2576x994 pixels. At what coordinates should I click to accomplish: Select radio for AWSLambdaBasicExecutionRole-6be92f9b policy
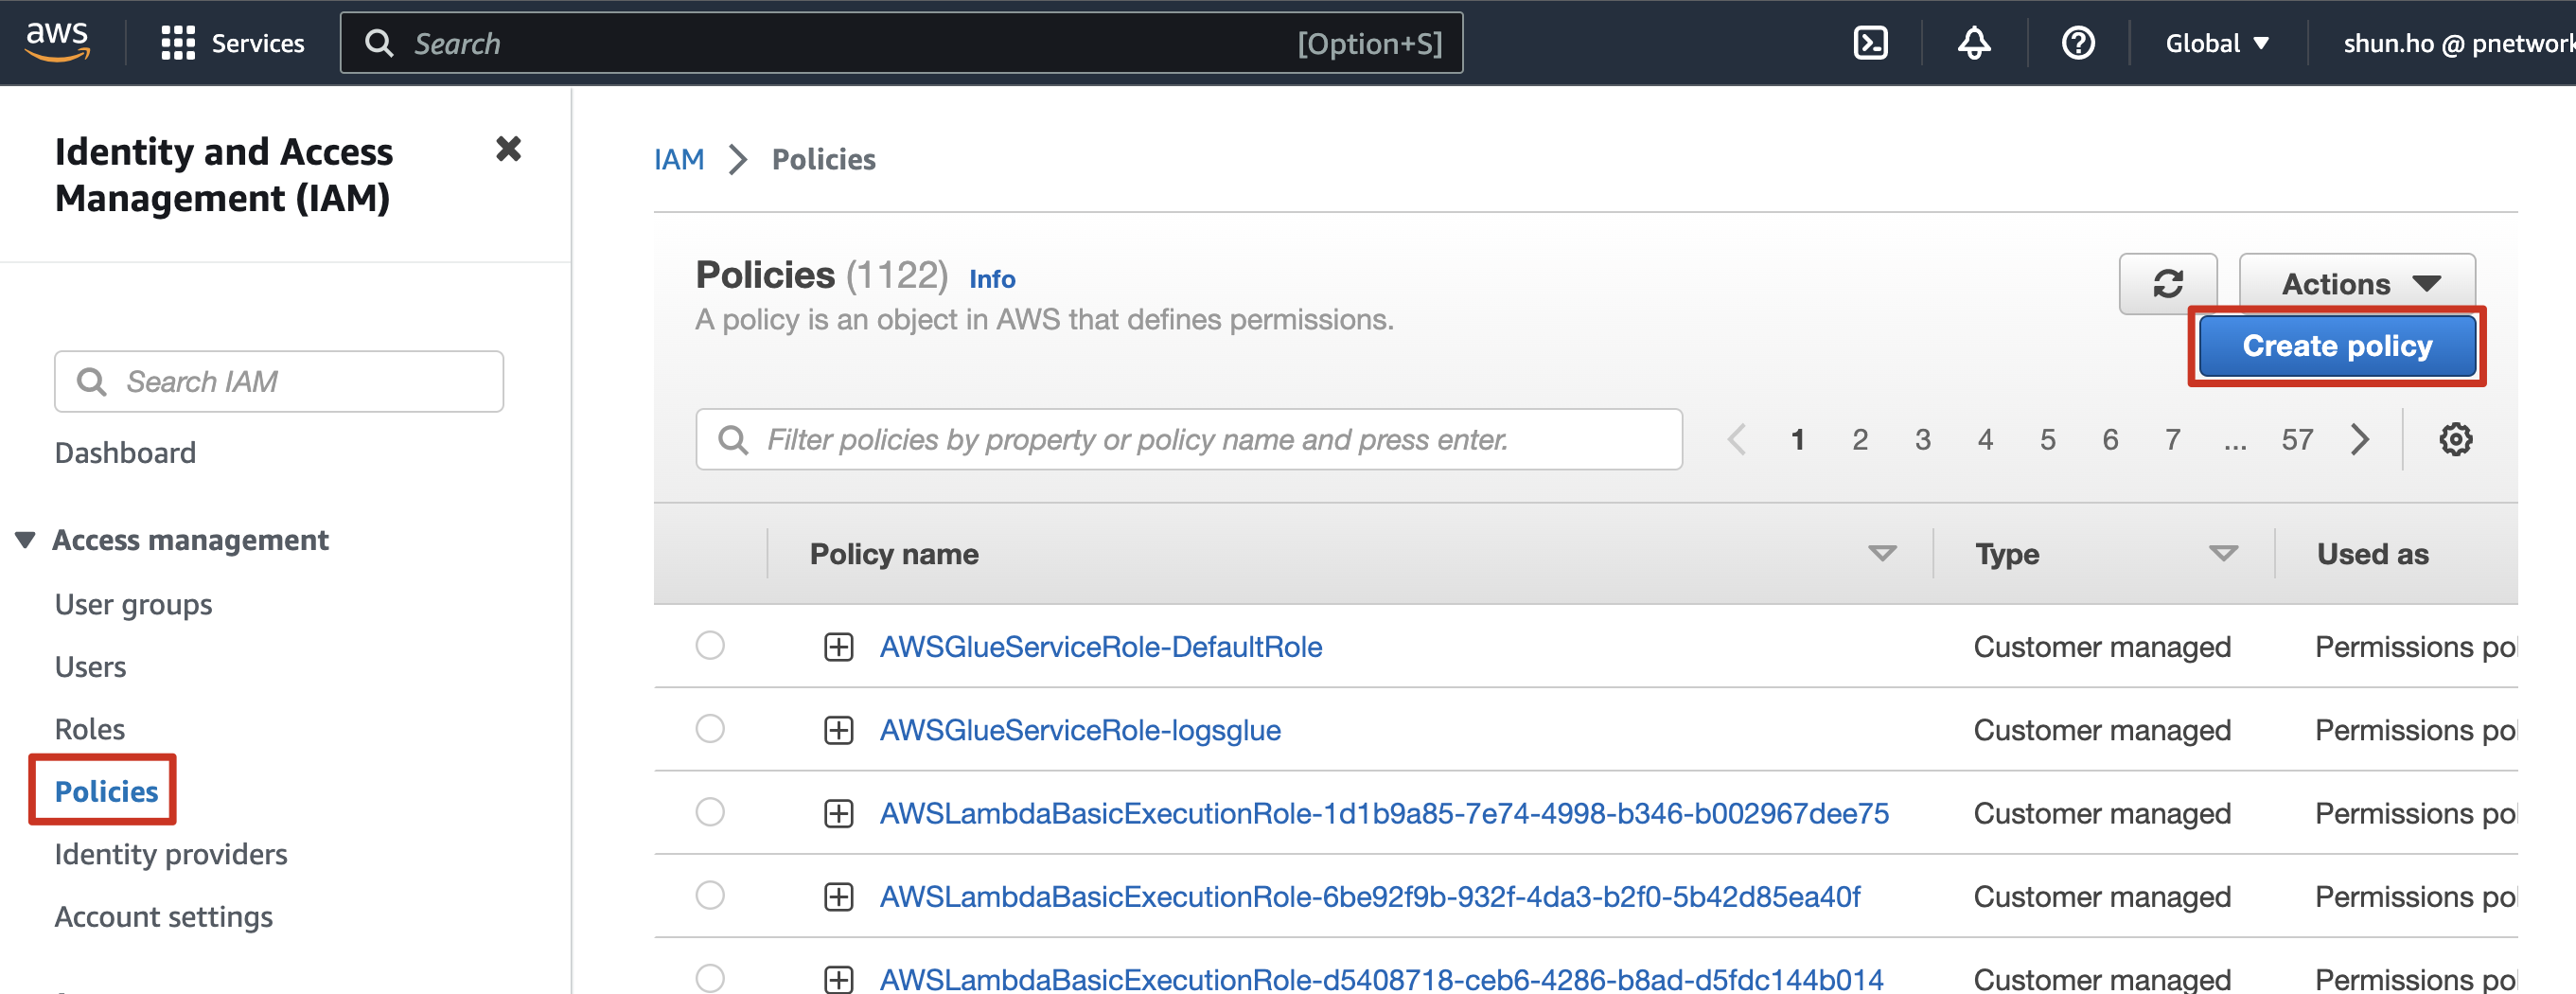(710, 894)
